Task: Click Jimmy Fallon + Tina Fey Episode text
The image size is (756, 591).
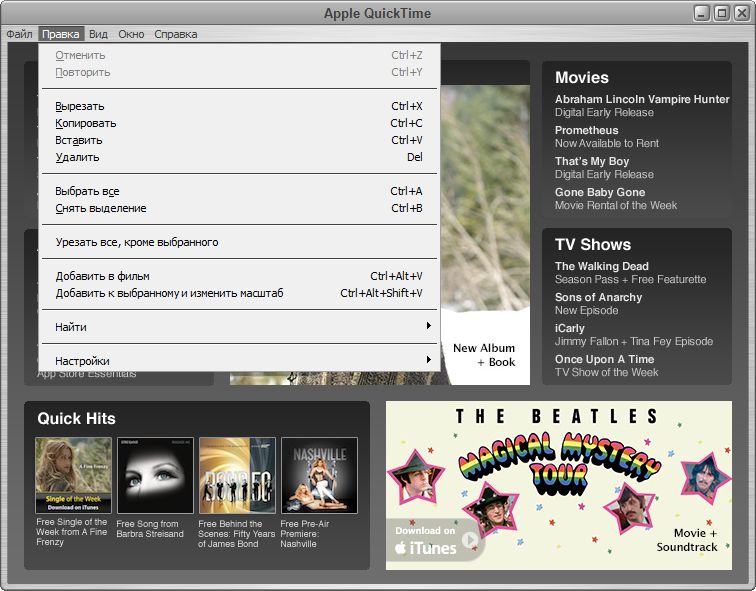Action: coord(634,341)
